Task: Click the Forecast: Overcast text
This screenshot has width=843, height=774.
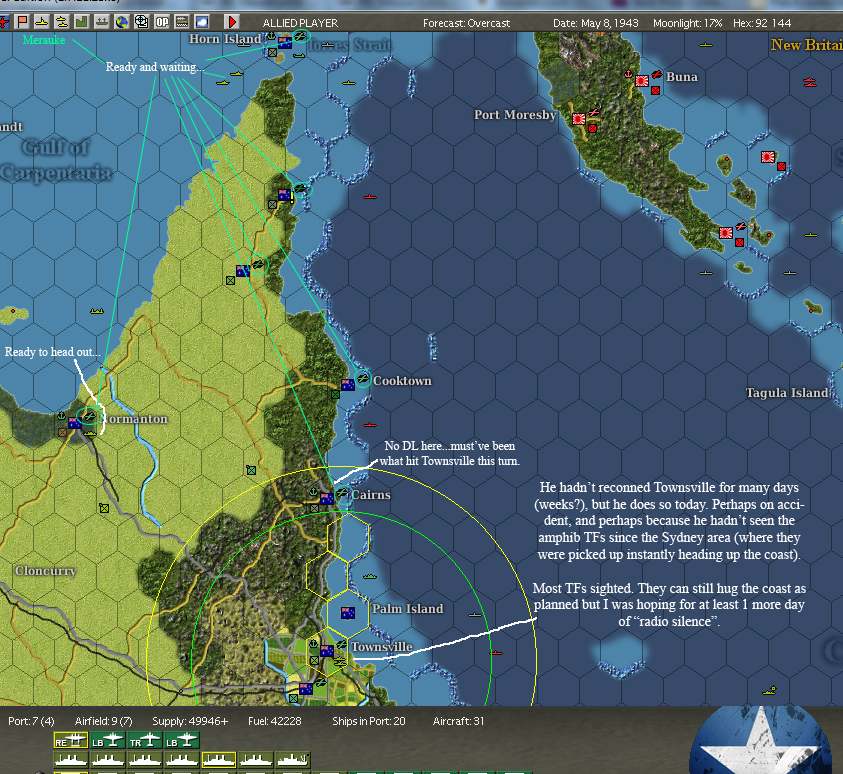Action: click(466, 23)
